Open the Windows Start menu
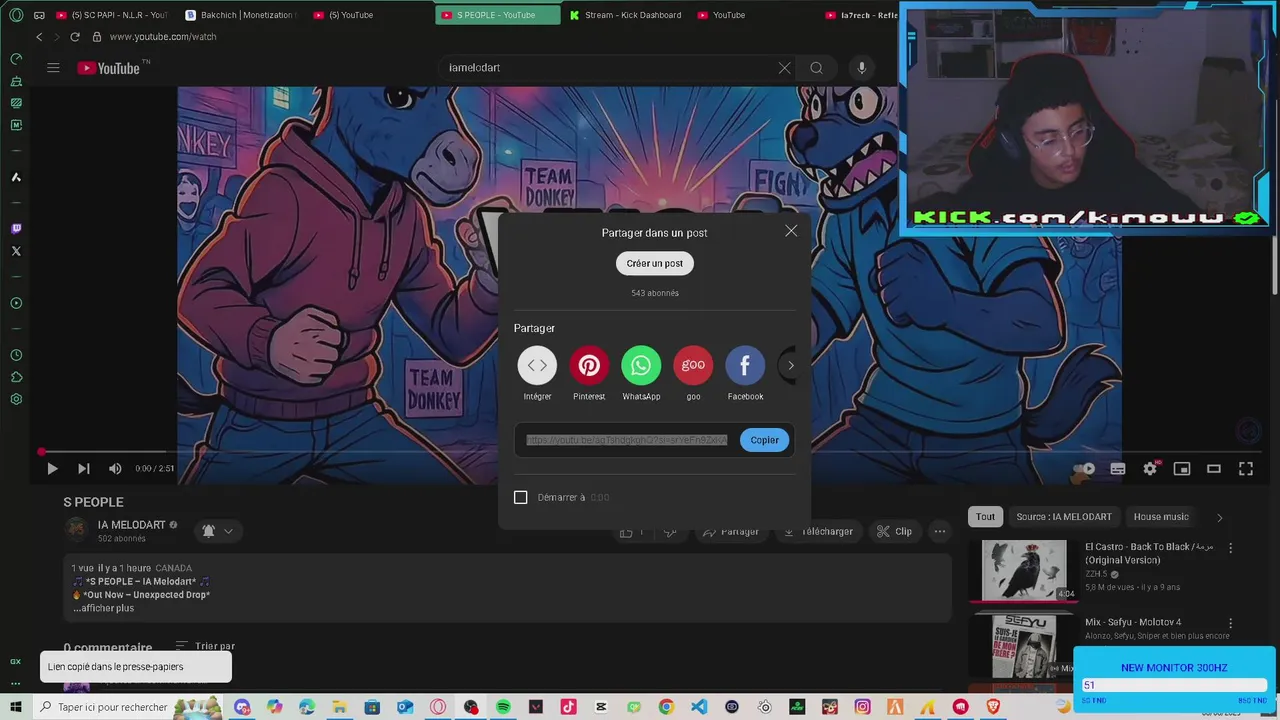The image size is (1280, 720). (x=15, y=707)
